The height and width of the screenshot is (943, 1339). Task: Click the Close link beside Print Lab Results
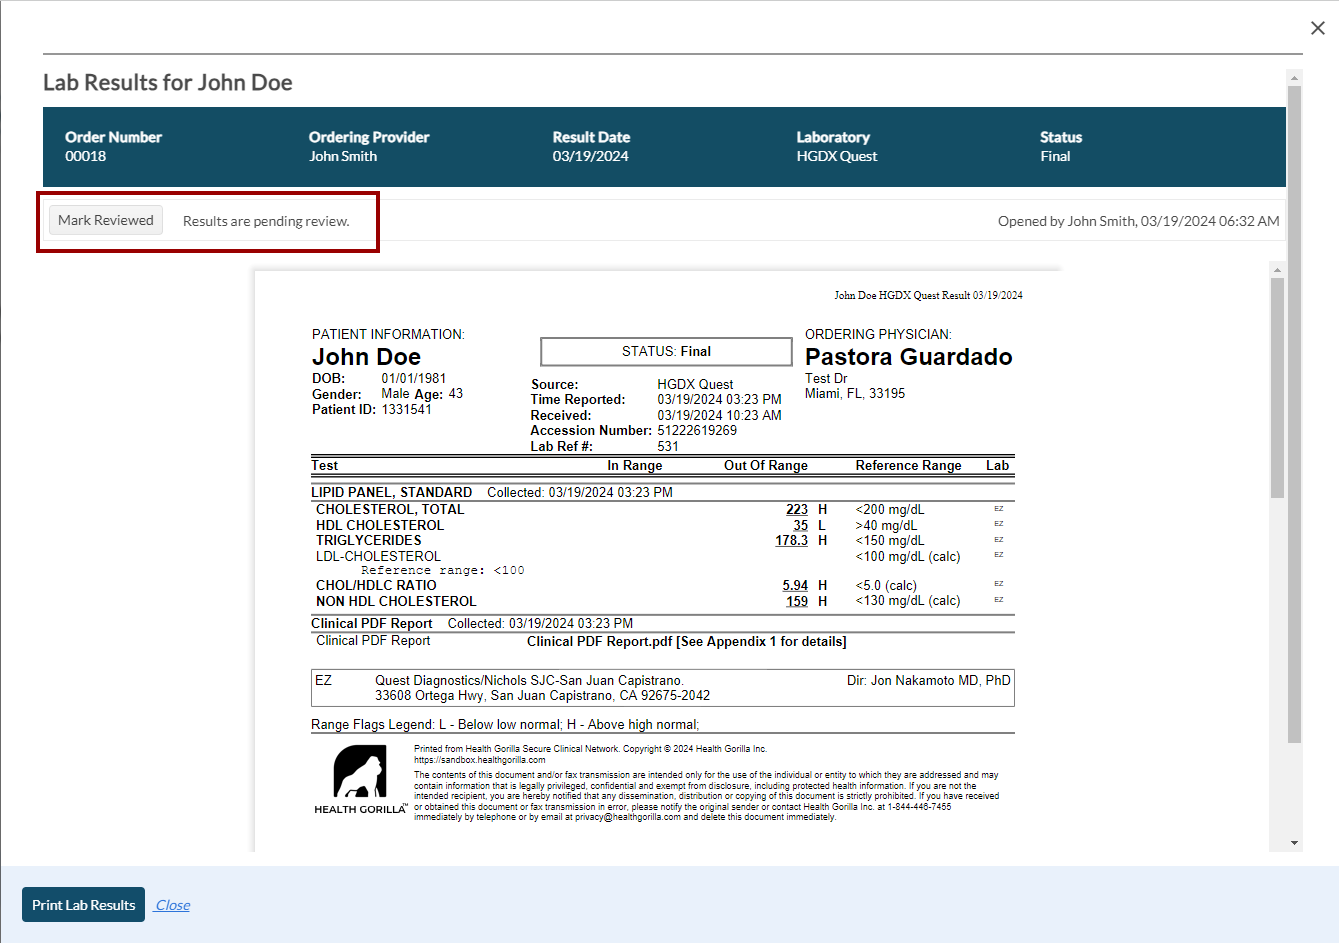pos(172,905)
